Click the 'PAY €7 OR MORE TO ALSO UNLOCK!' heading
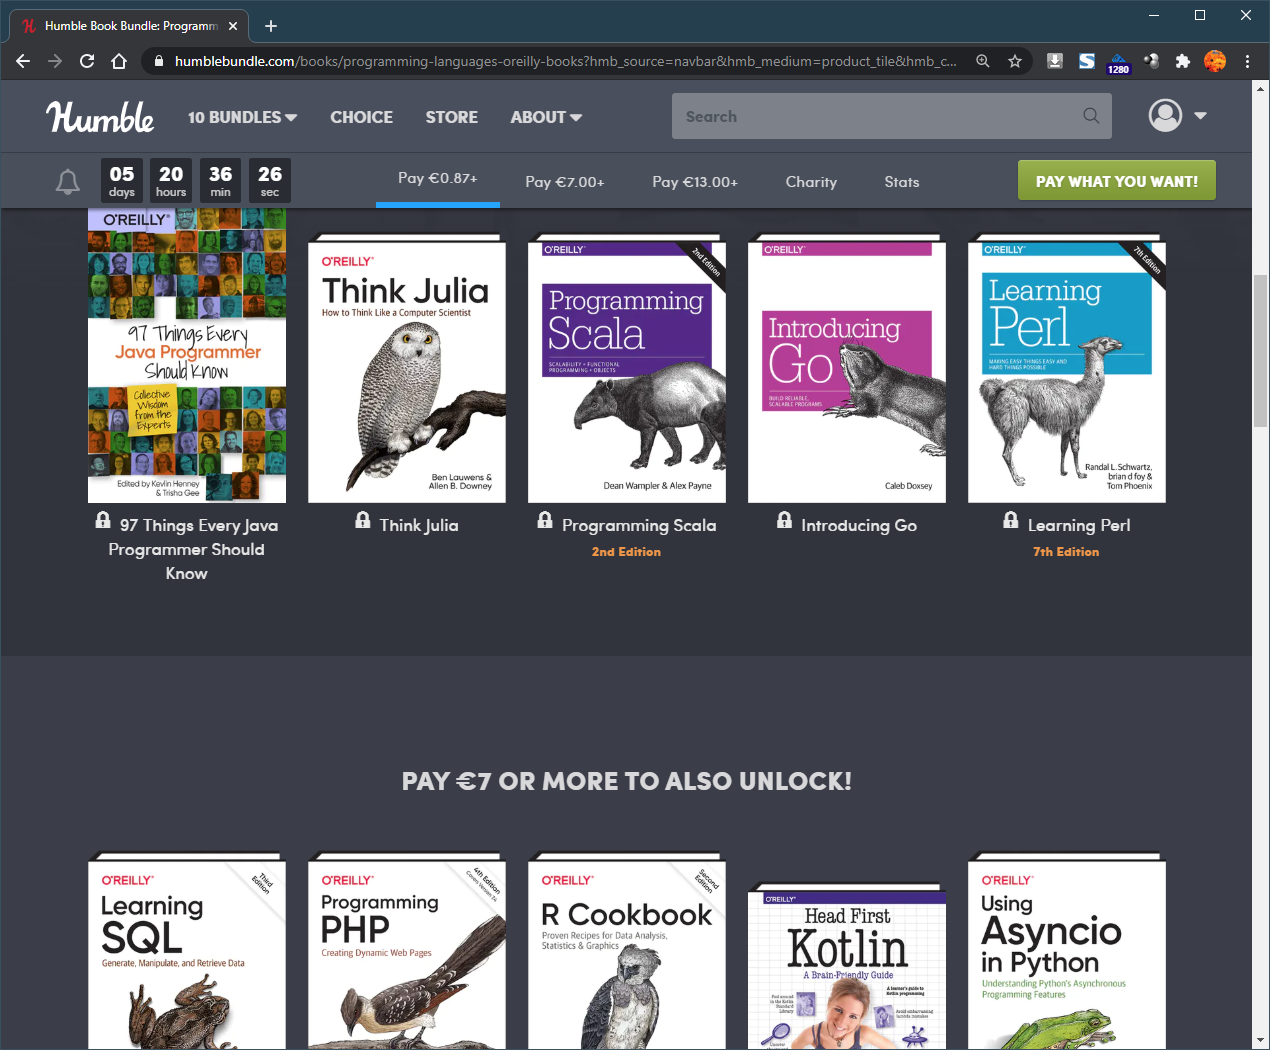 click(627, 781)
